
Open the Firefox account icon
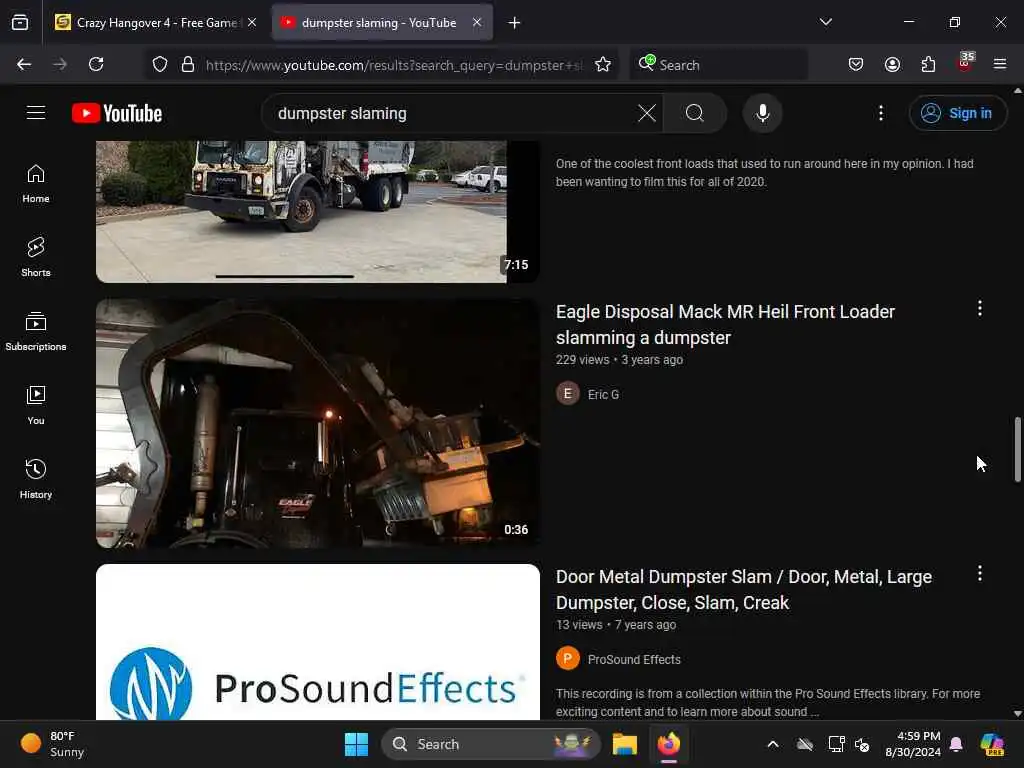pyautogui.click(x=892, y=64)
